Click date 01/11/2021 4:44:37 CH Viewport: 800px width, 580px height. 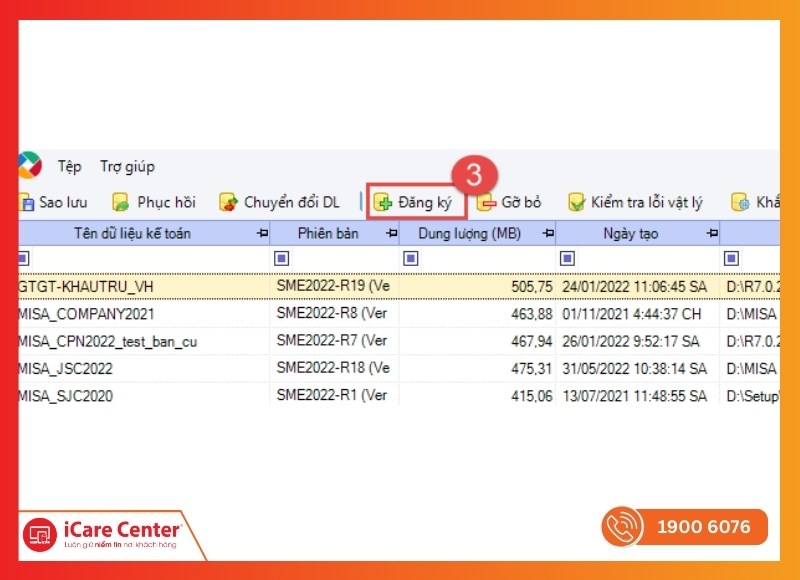click(632, 314)
